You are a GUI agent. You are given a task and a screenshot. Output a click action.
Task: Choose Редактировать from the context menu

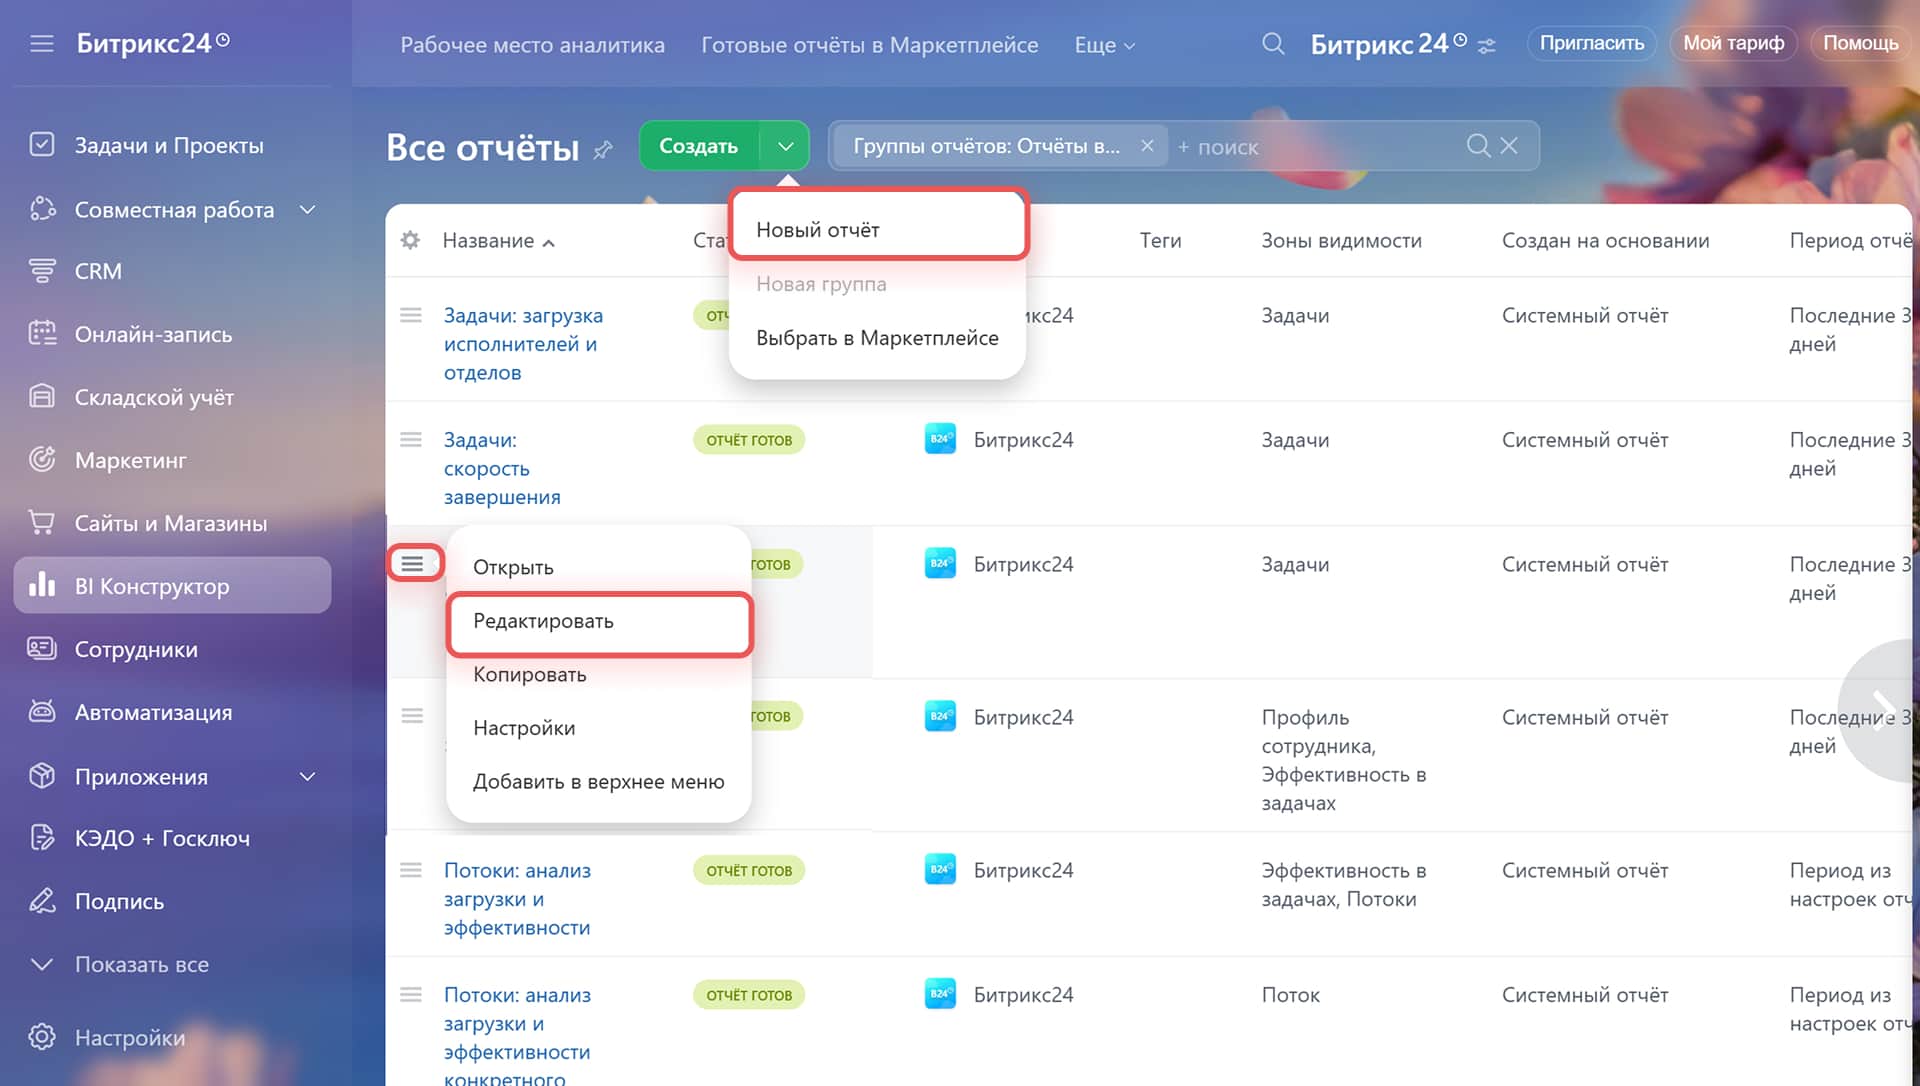click(599, 621)
